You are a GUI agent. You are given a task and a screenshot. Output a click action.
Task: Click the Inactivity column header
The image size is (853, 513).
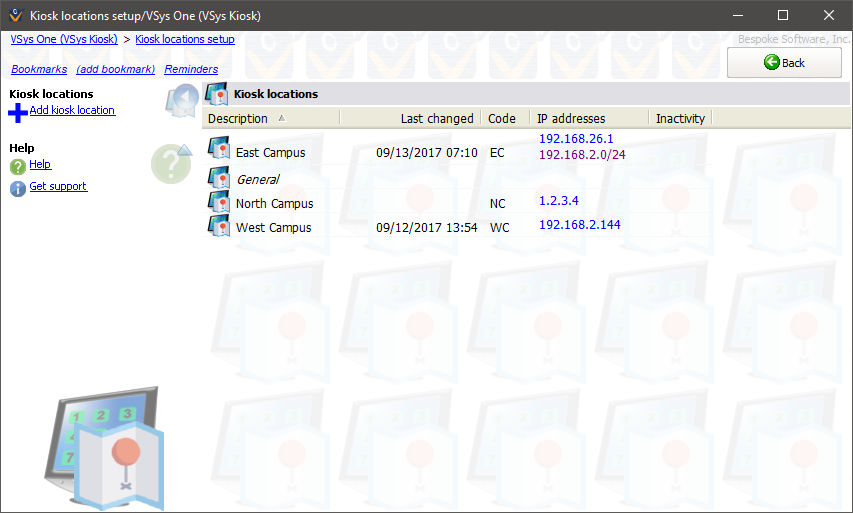point(680,118)
